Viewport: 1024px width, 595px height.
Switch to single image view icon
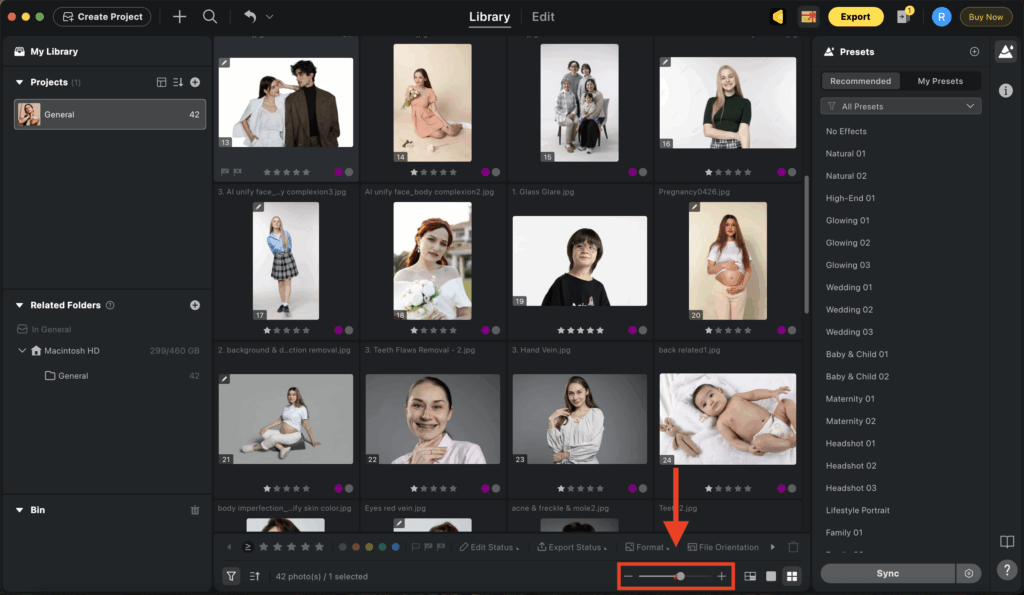click(x=771, y=576)
